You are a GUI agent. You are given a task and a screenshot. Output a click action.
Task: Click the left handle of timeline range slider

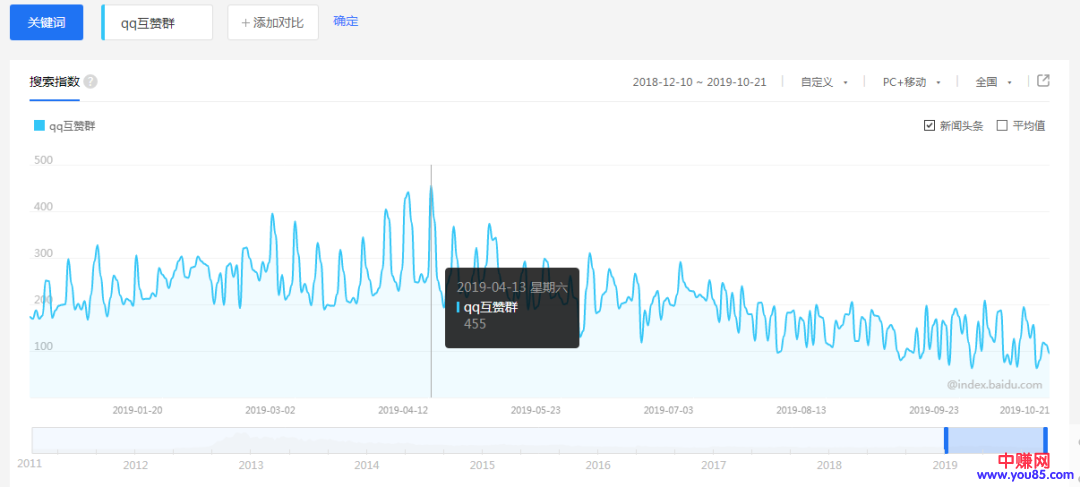(946, 440)
